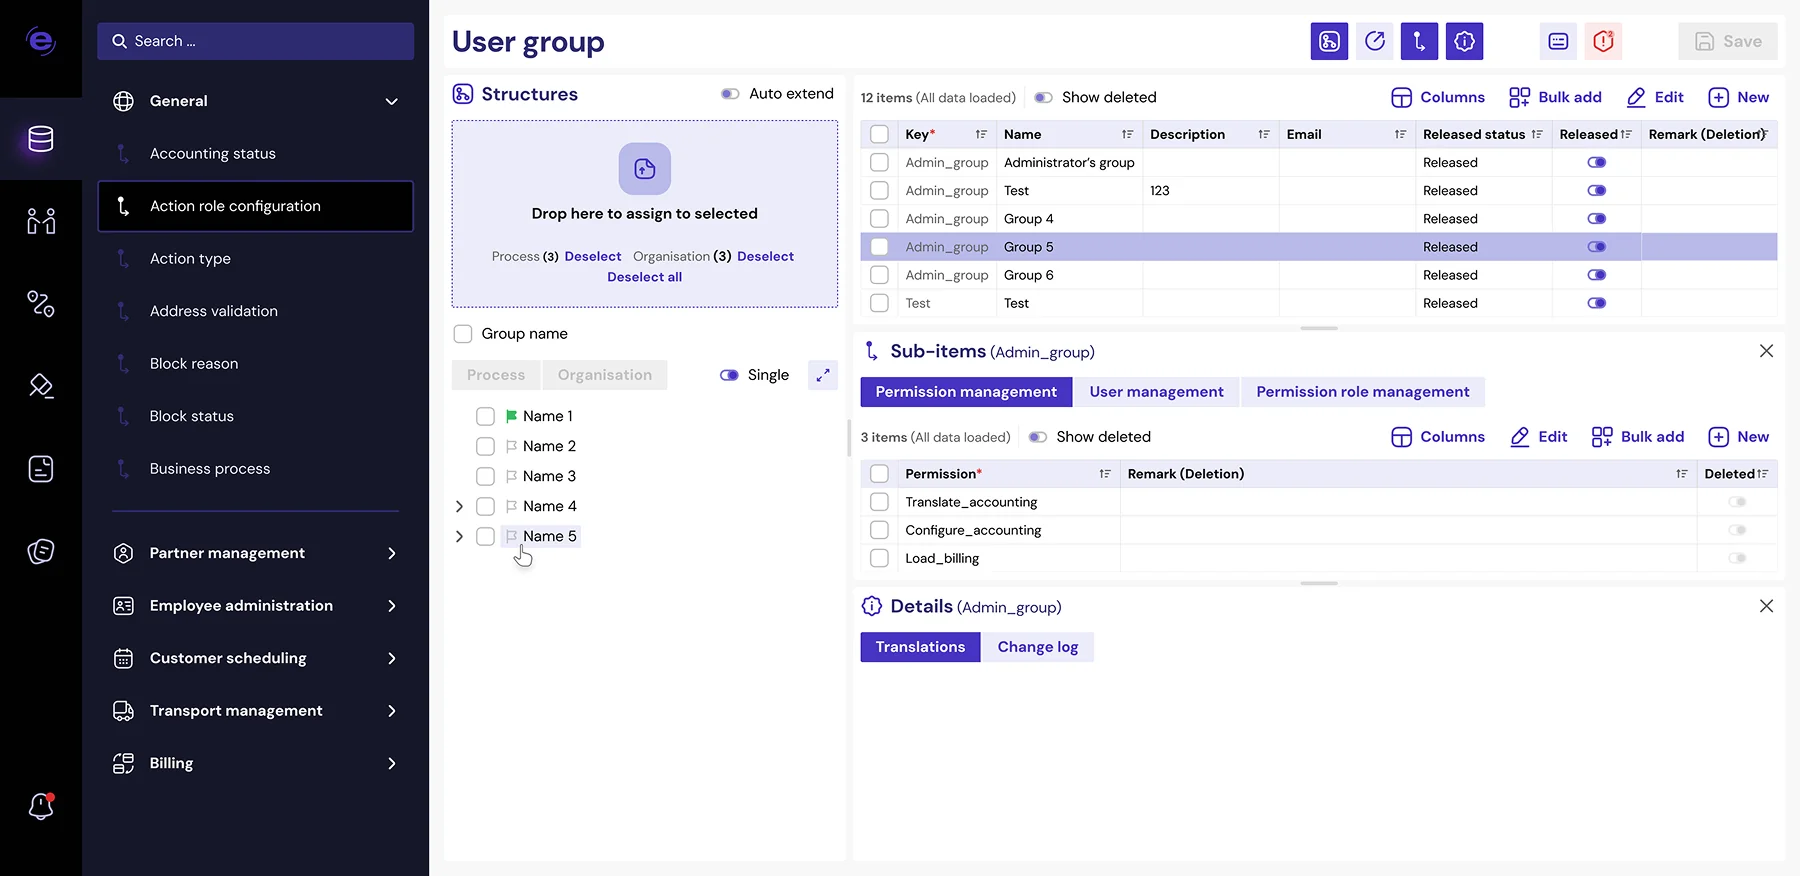Open the Translations tab

920,647
